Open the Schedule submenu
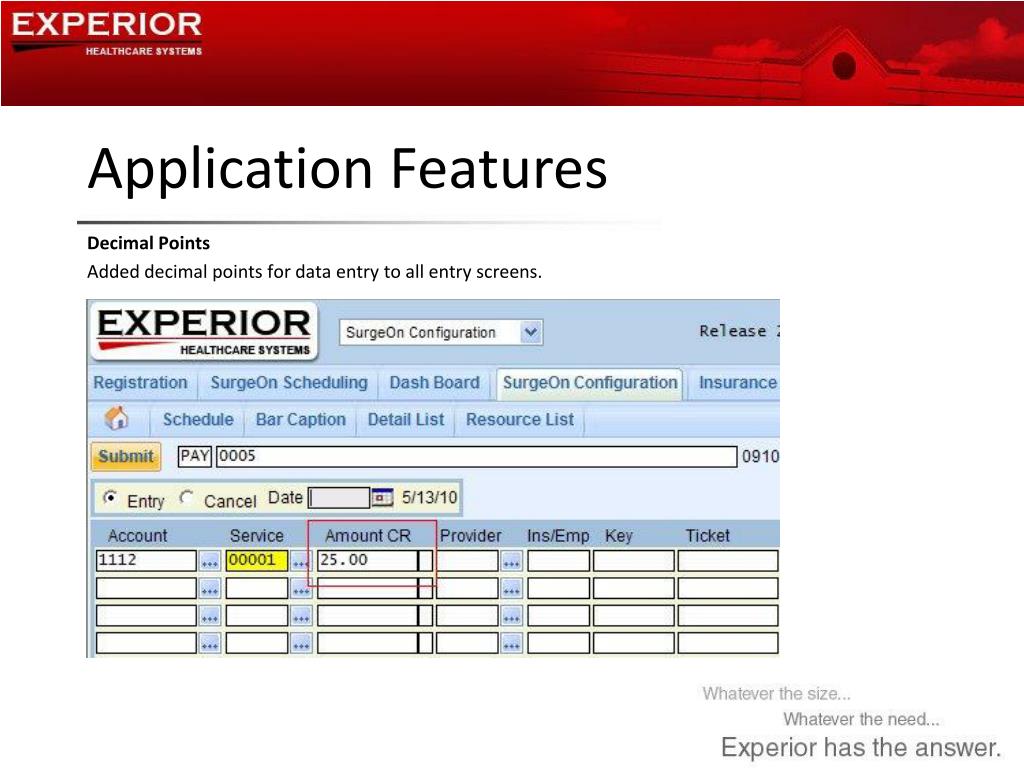Viewport: 1024px width, 768px height. [198, 419]
